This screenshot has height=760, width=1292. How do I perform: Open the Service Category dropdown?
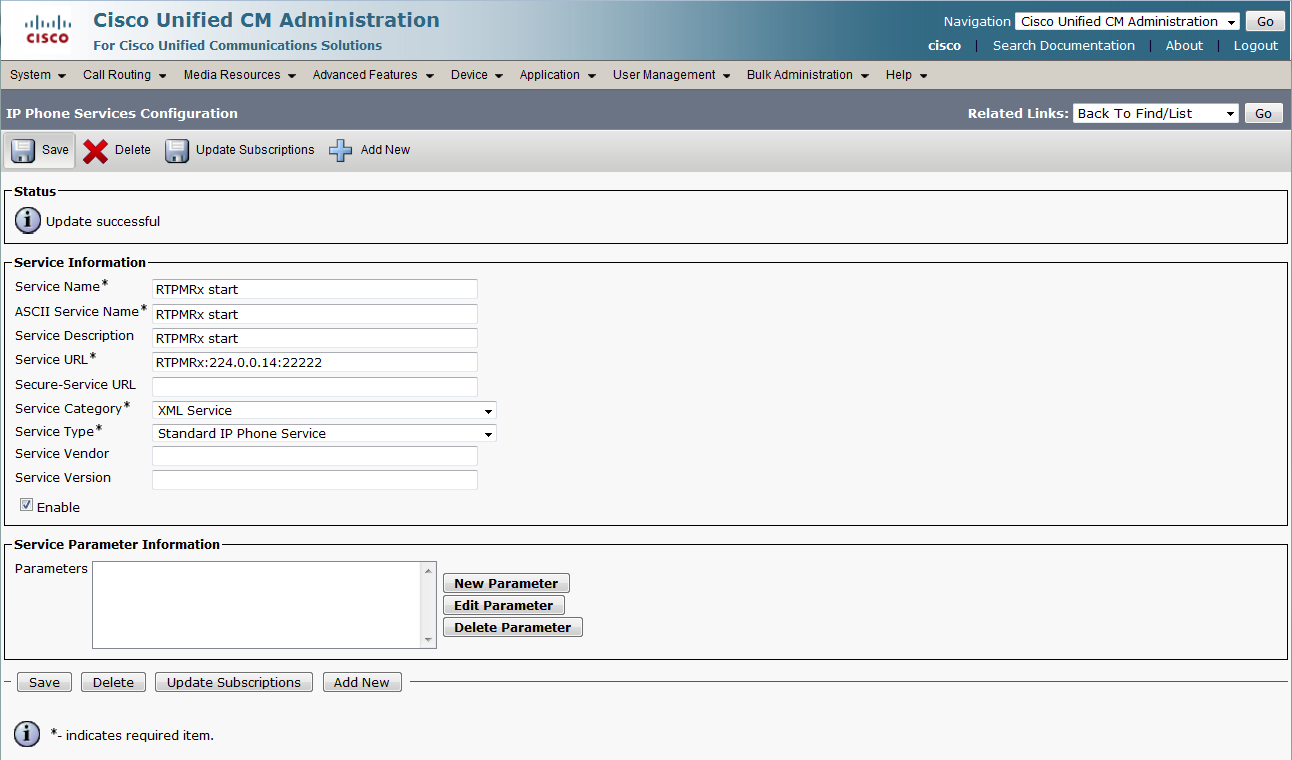coord(324,410)
